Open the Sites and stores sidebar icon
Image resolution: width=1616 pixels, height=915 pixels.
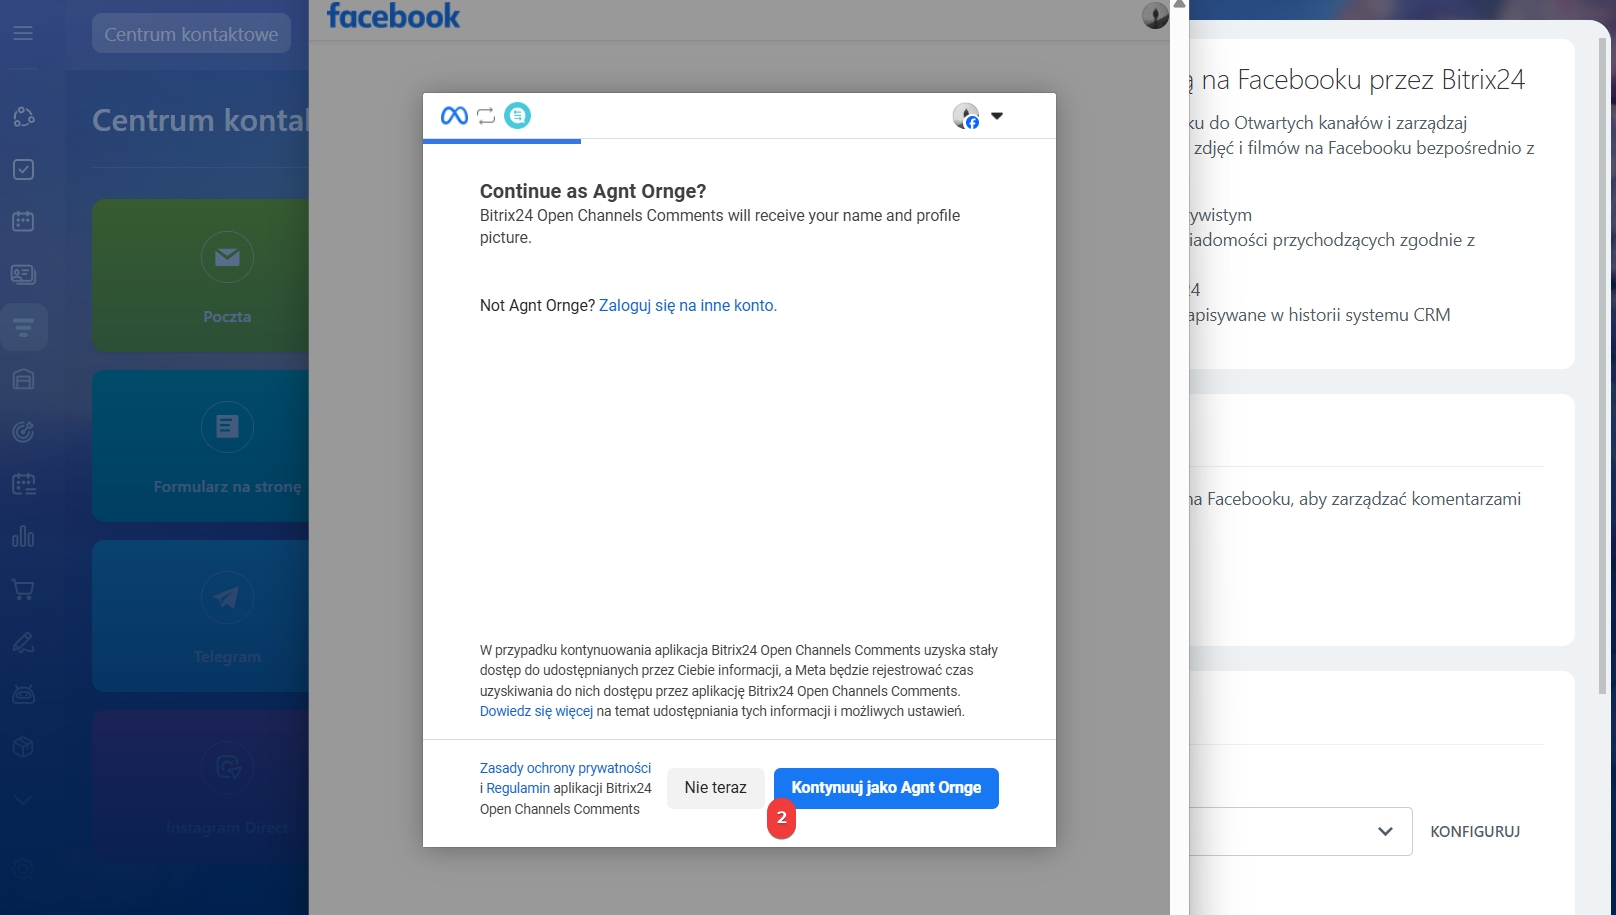(x=23, y=379)
